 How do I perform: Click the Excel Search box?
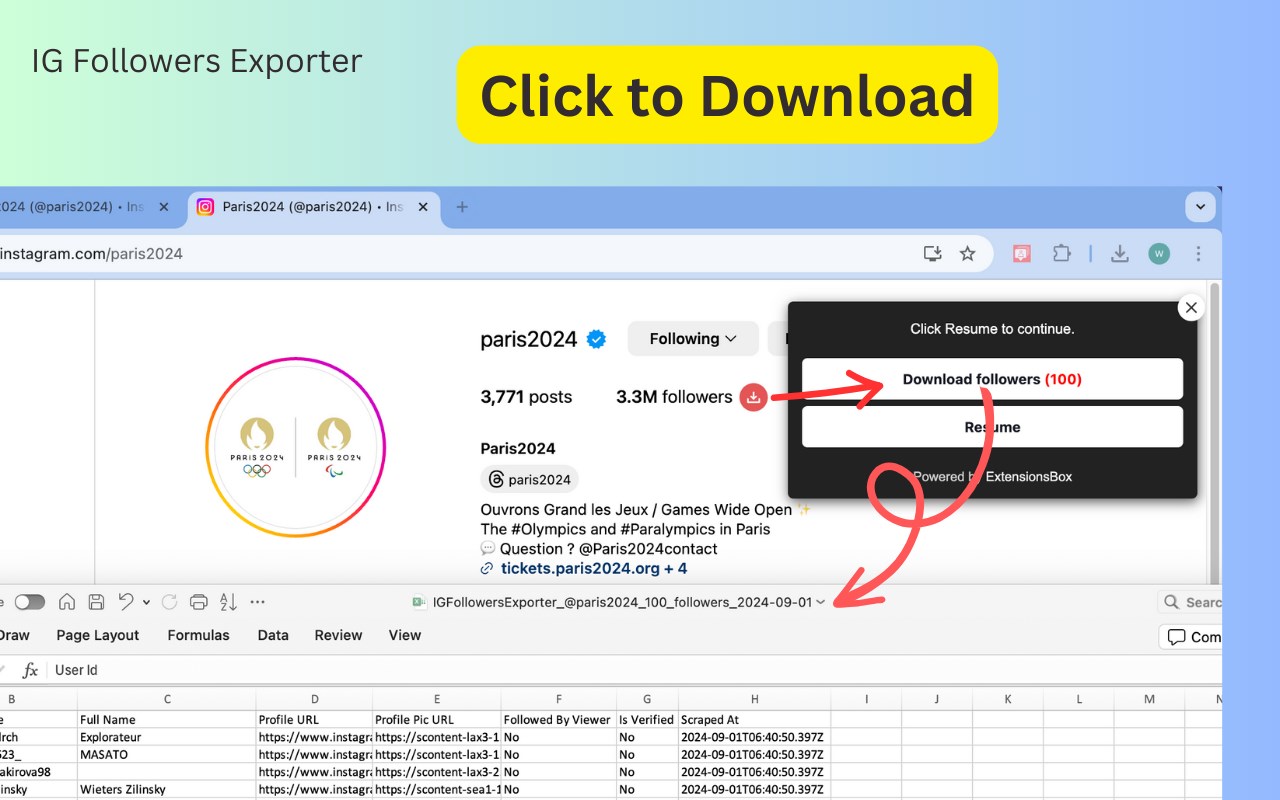[x=1190, y=602]
